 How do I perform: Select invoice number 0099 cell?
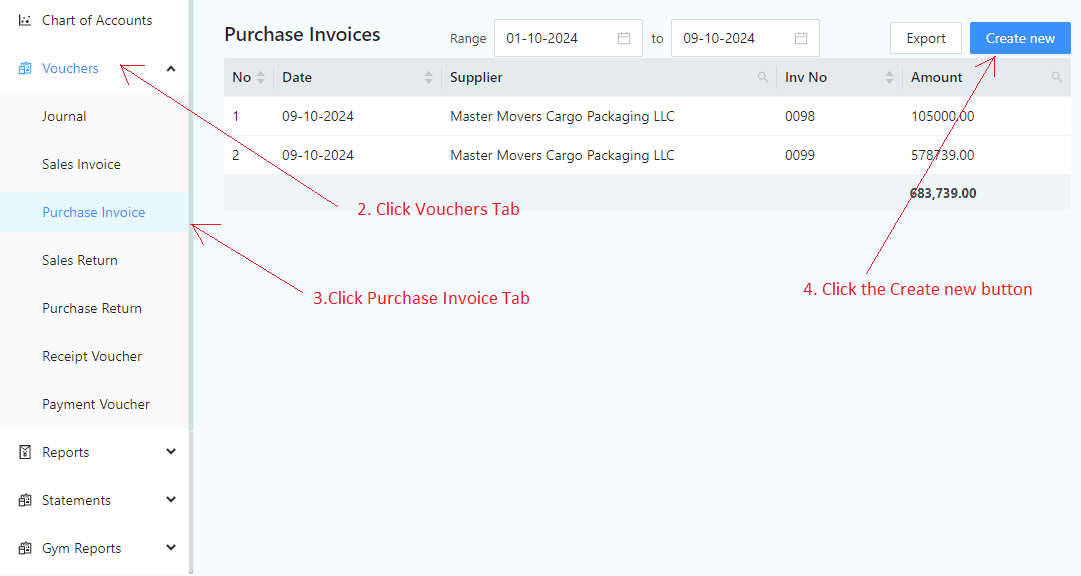pos(800,155)
